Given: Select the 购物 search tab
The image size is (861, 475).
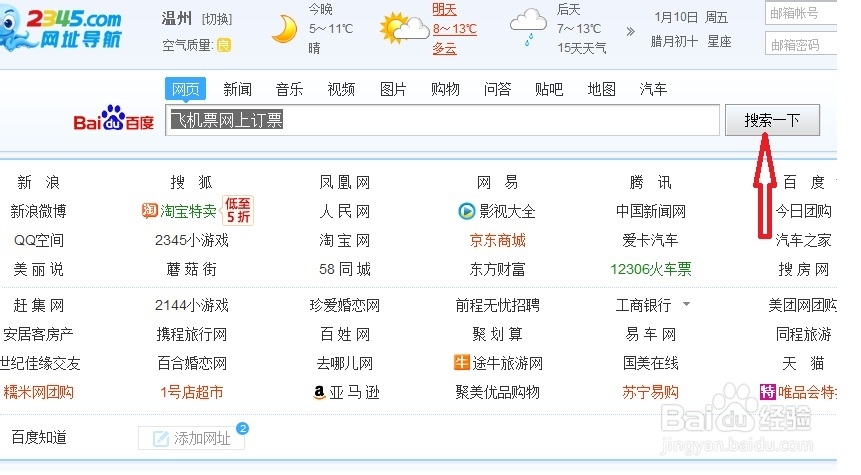Looking at the screenshot, I should pos(445,89).
